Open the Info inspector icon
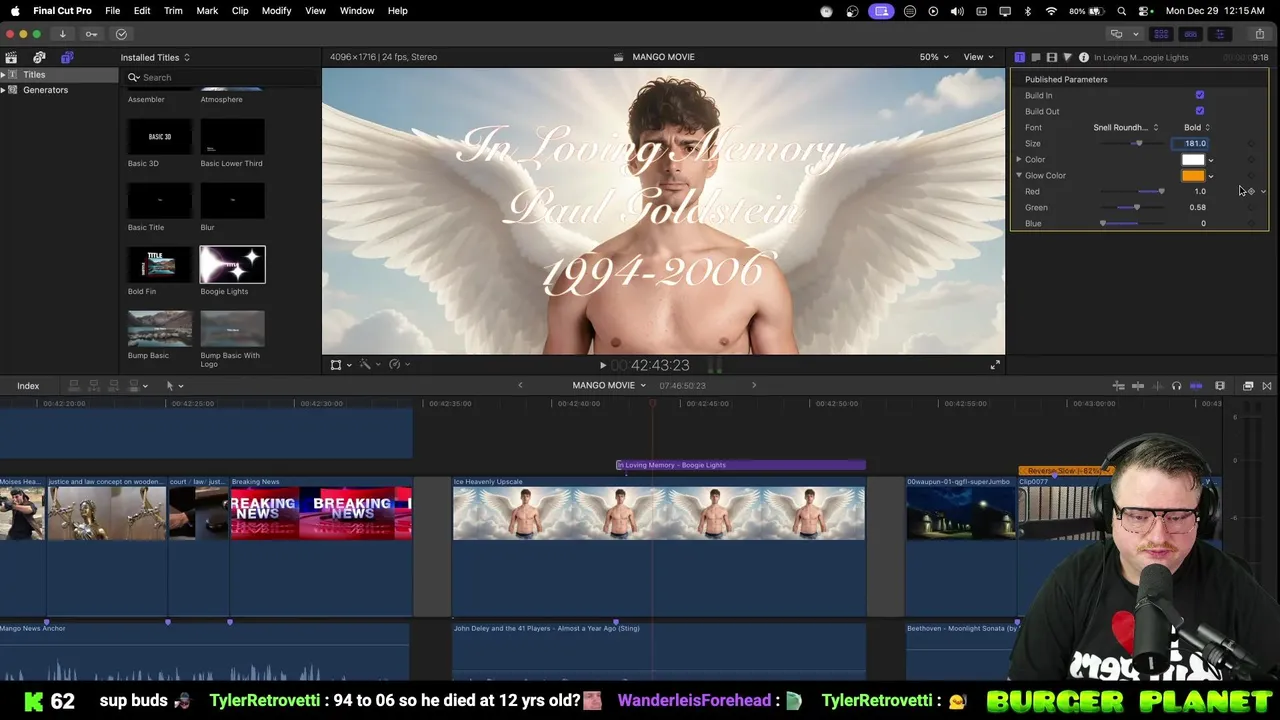Image resolution: width=1280 pixels, height=720 pixels. [1083, 57]
